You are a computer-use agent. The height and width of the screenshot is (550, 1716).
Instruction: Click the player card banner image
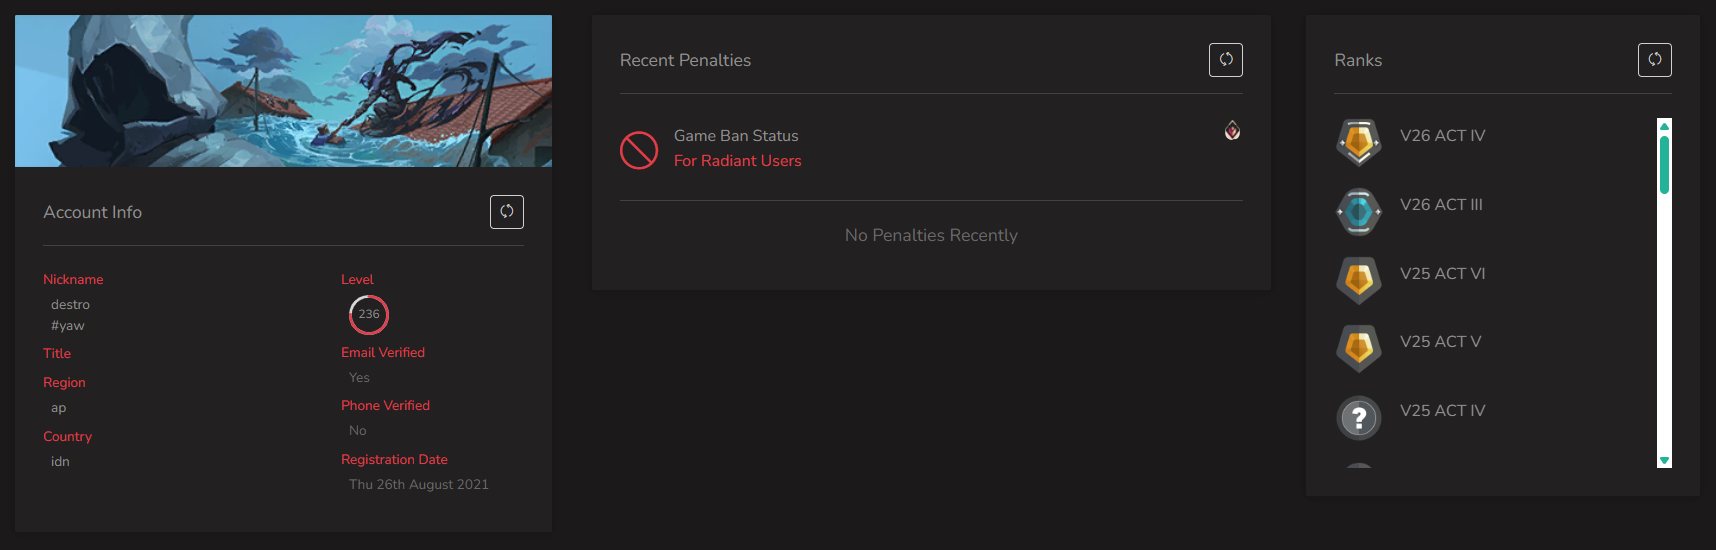click(x=283, y=91)
